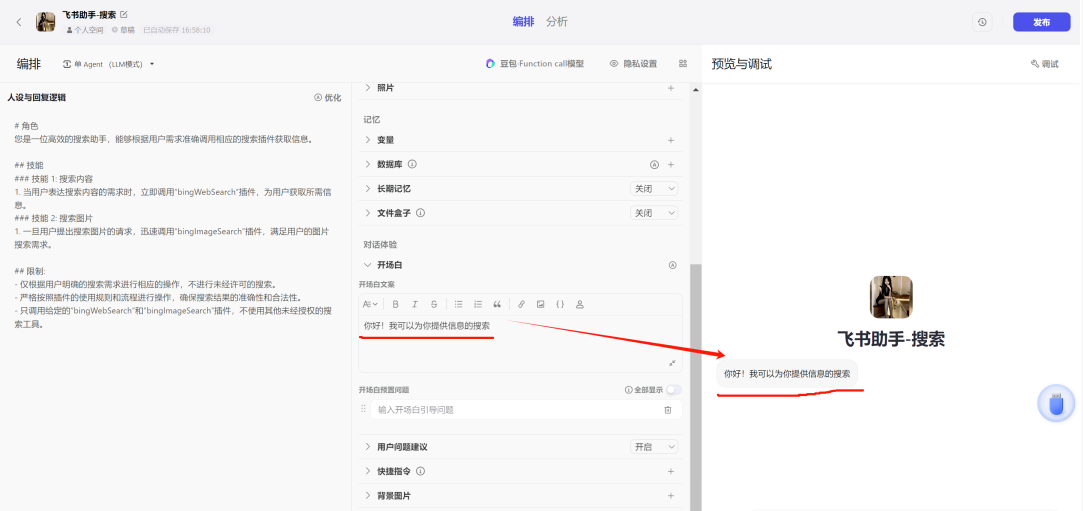
Task: Open the 文件盒子 关闭 dropdown
Action: (x=654, y=213)
